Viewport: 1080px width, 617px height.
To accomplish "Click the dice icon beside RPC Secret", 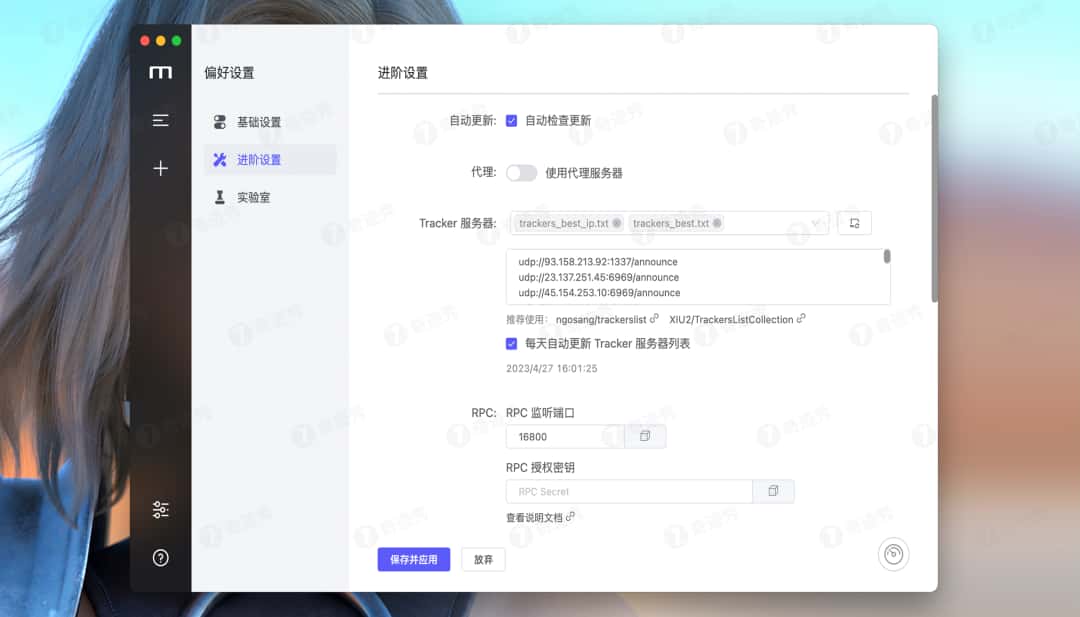I will coord(773,491).
